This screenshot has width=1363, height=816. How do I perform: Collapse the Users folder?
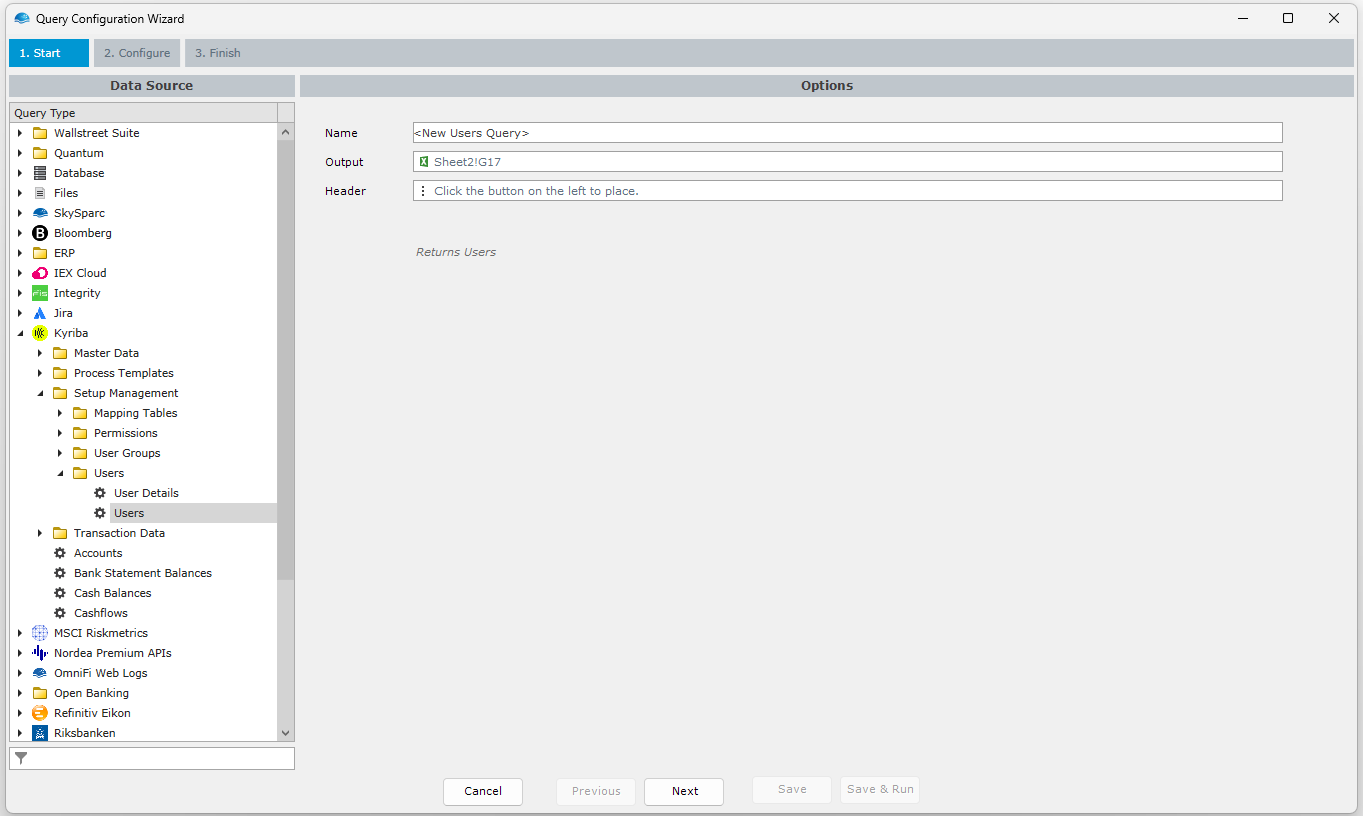coord(60,473)
